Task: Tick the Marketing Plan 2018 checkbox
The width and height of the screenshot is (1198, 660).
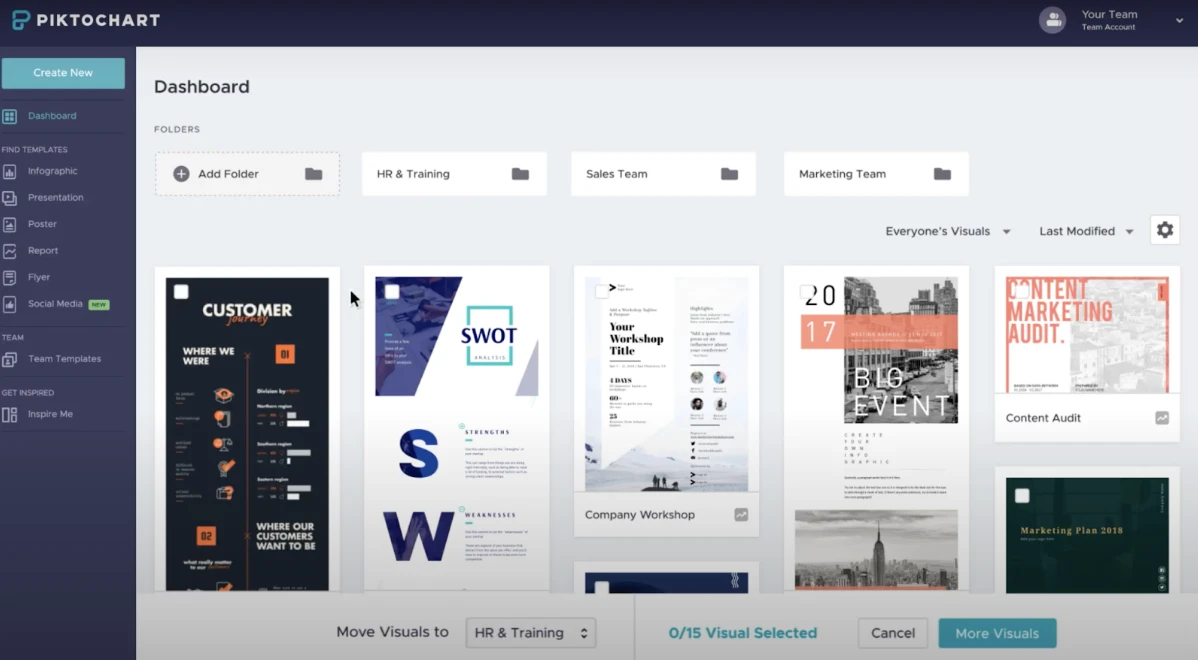Action: pos(1022,496)
